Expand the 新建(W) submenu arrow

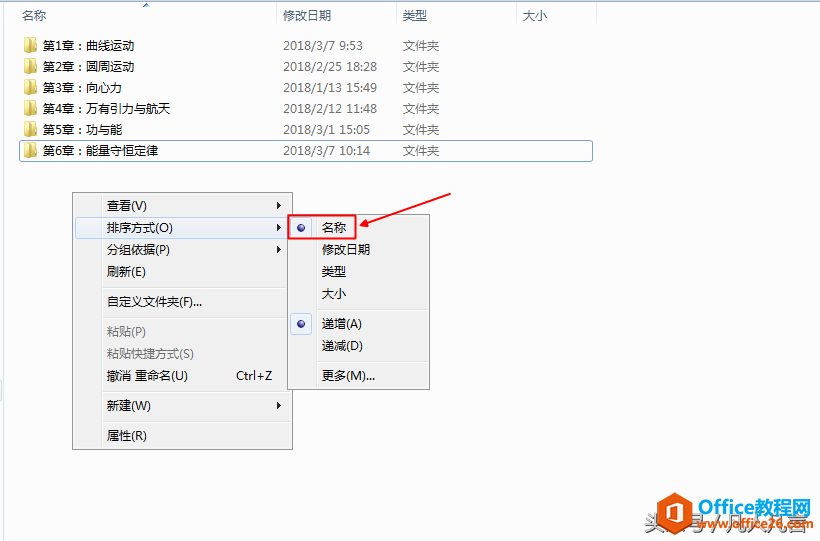point(279,405)
